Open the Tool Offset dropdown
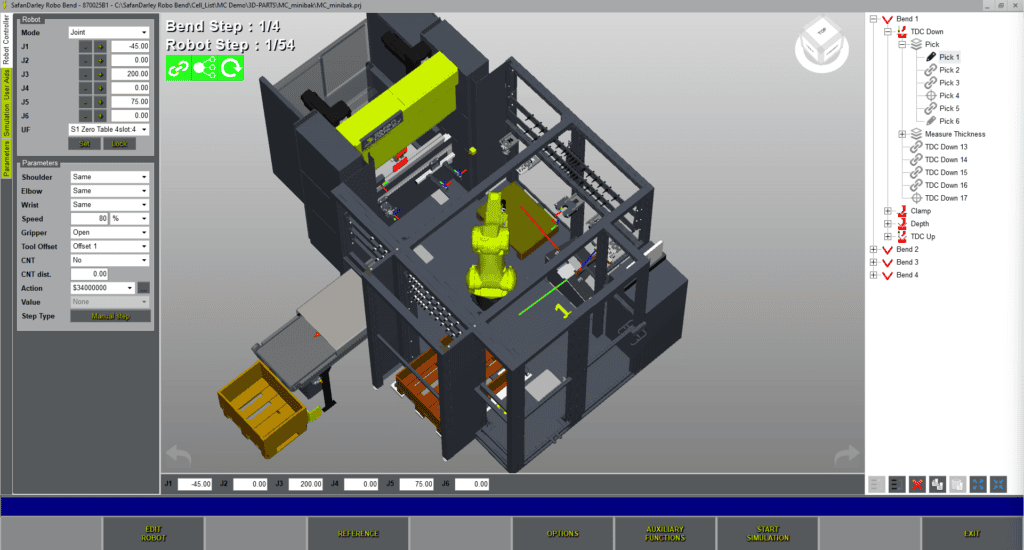 click(110, 246)
